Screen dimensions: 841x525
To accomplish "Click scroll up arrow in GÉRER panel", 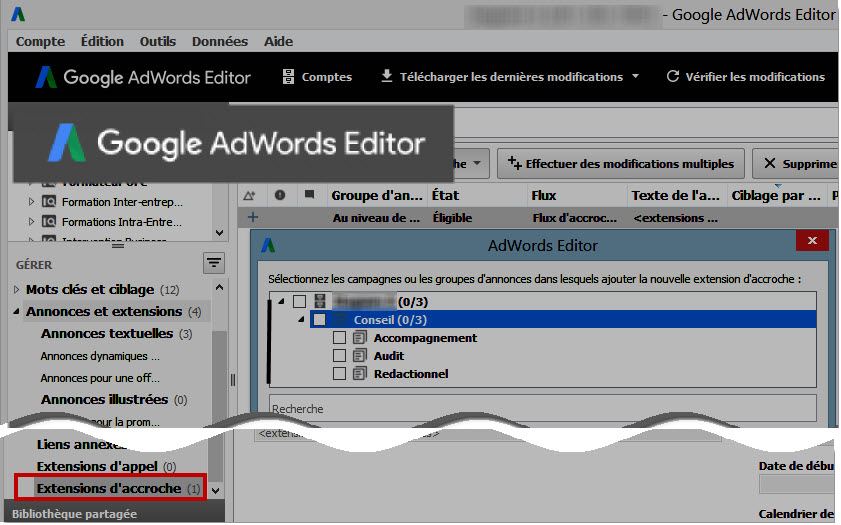I will [219, 287].
